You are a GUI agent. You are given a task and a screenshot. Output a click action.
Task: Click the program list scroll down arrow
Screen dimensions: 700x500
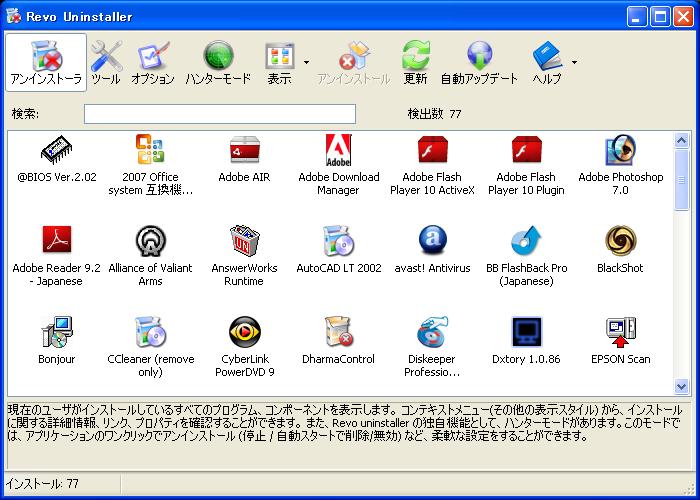coord(681,386)
